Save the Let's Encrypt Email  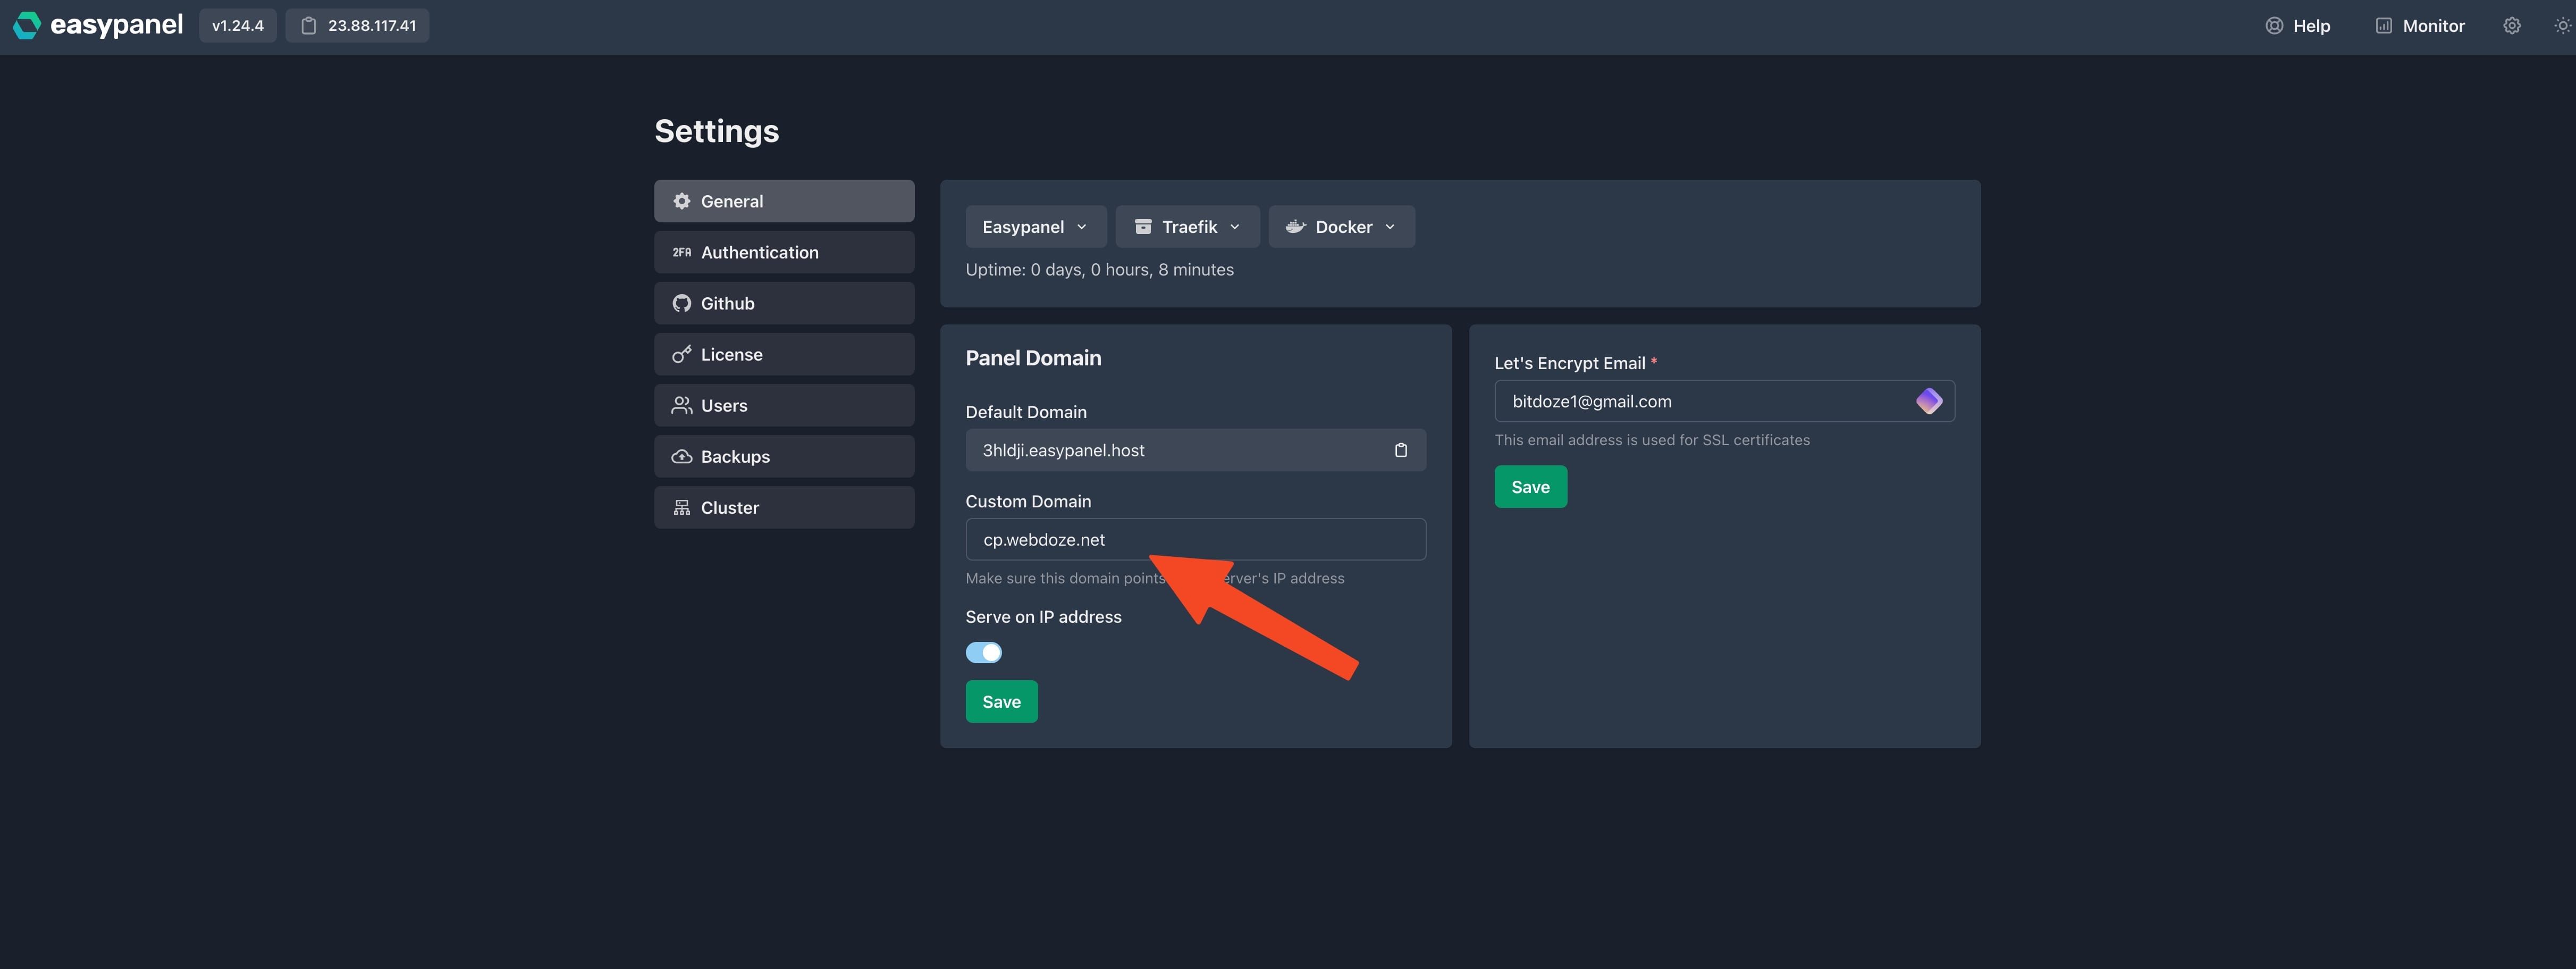[x=1530, y=487]
